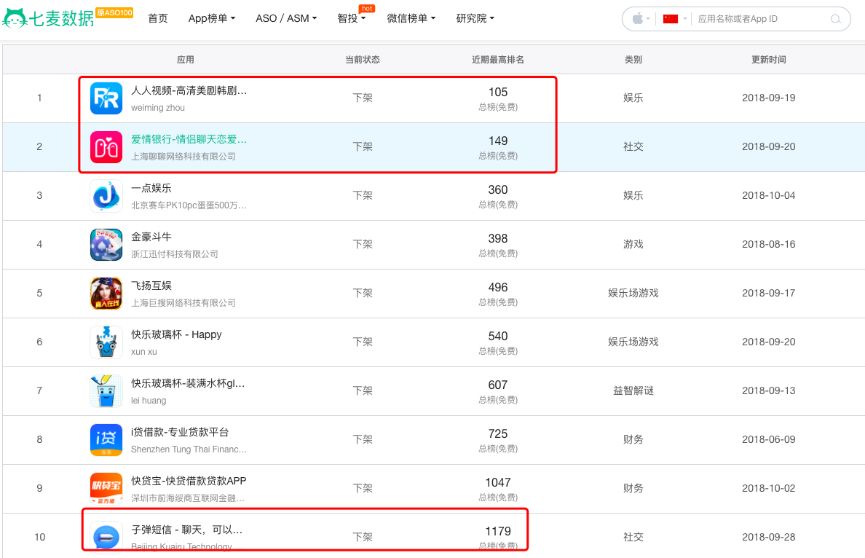Click developer name lei huang
This screenshot has width=865, height=558.
[148, 401]
